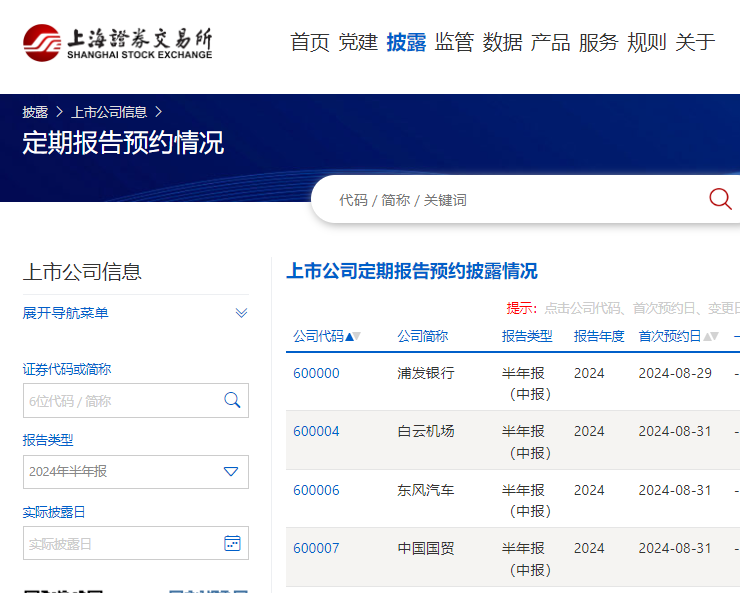Open the calendar icon for 实际披露日
740x593 pixels.
pyautogui.click(x=232, y=543)
